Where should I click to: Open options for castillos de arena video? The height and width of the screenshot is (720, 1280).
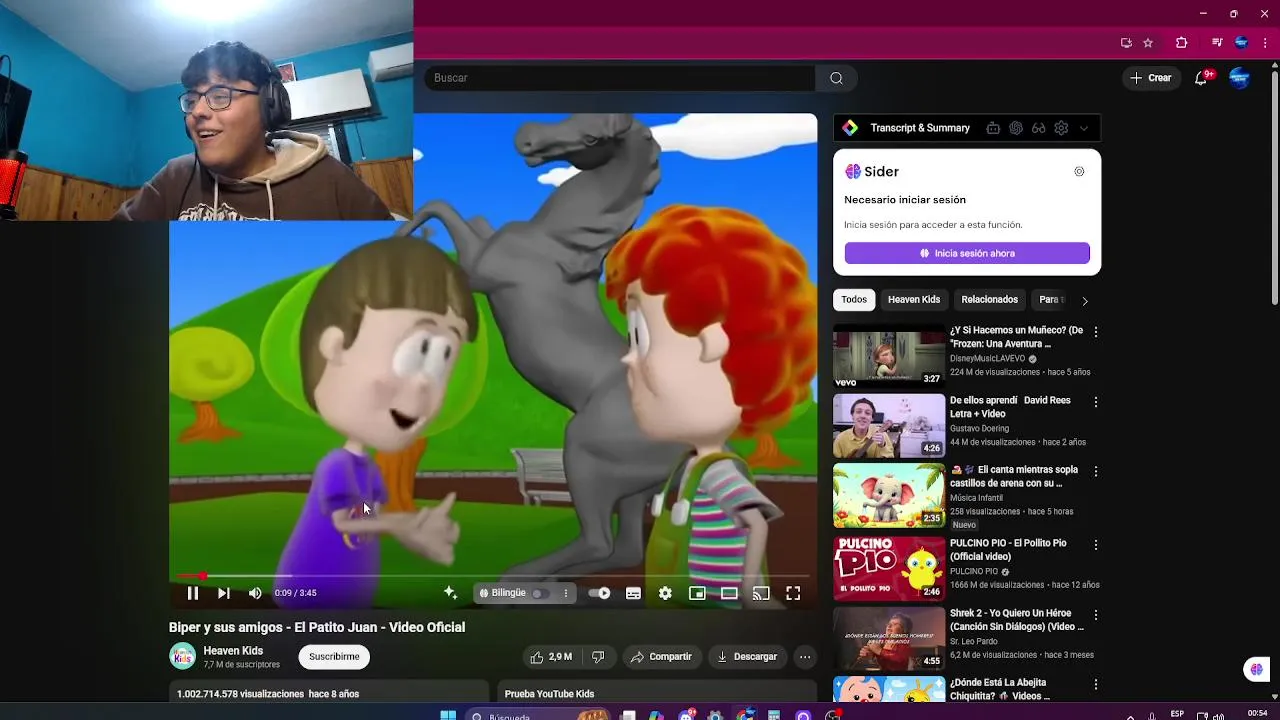click(x=1095, y=471)
